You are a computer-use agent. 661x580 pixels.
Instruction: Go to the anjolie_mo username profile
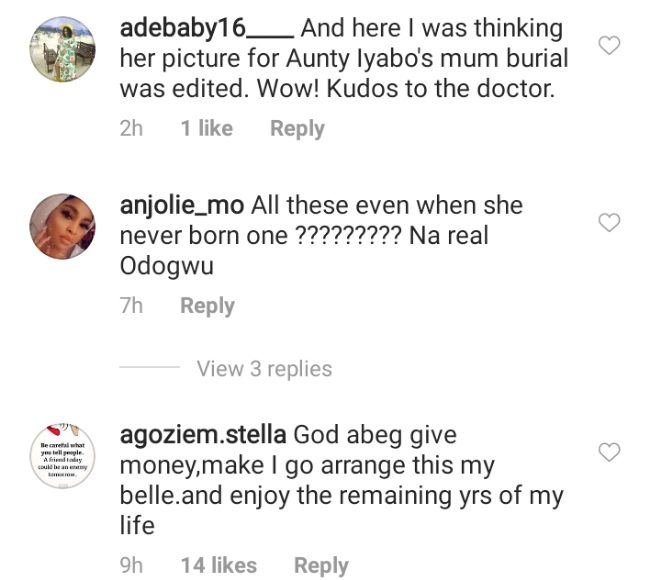[x=181, y=206]
